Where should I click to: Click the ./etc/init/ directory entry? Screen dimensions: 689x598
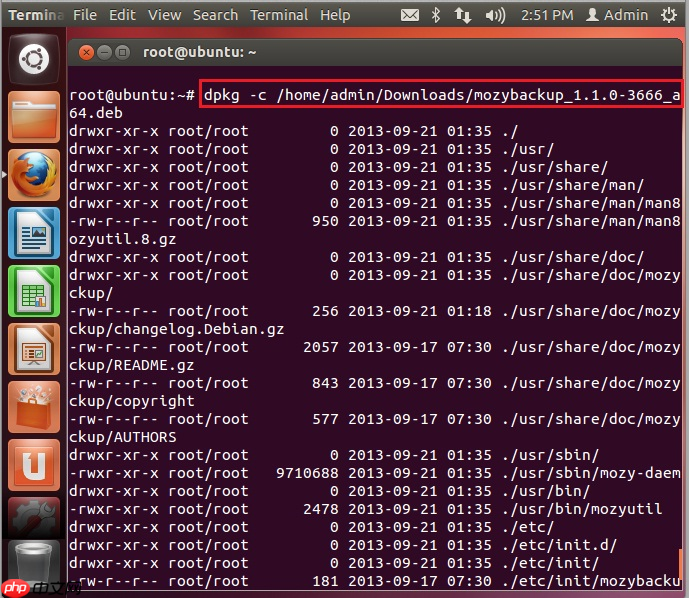(550, 563)
